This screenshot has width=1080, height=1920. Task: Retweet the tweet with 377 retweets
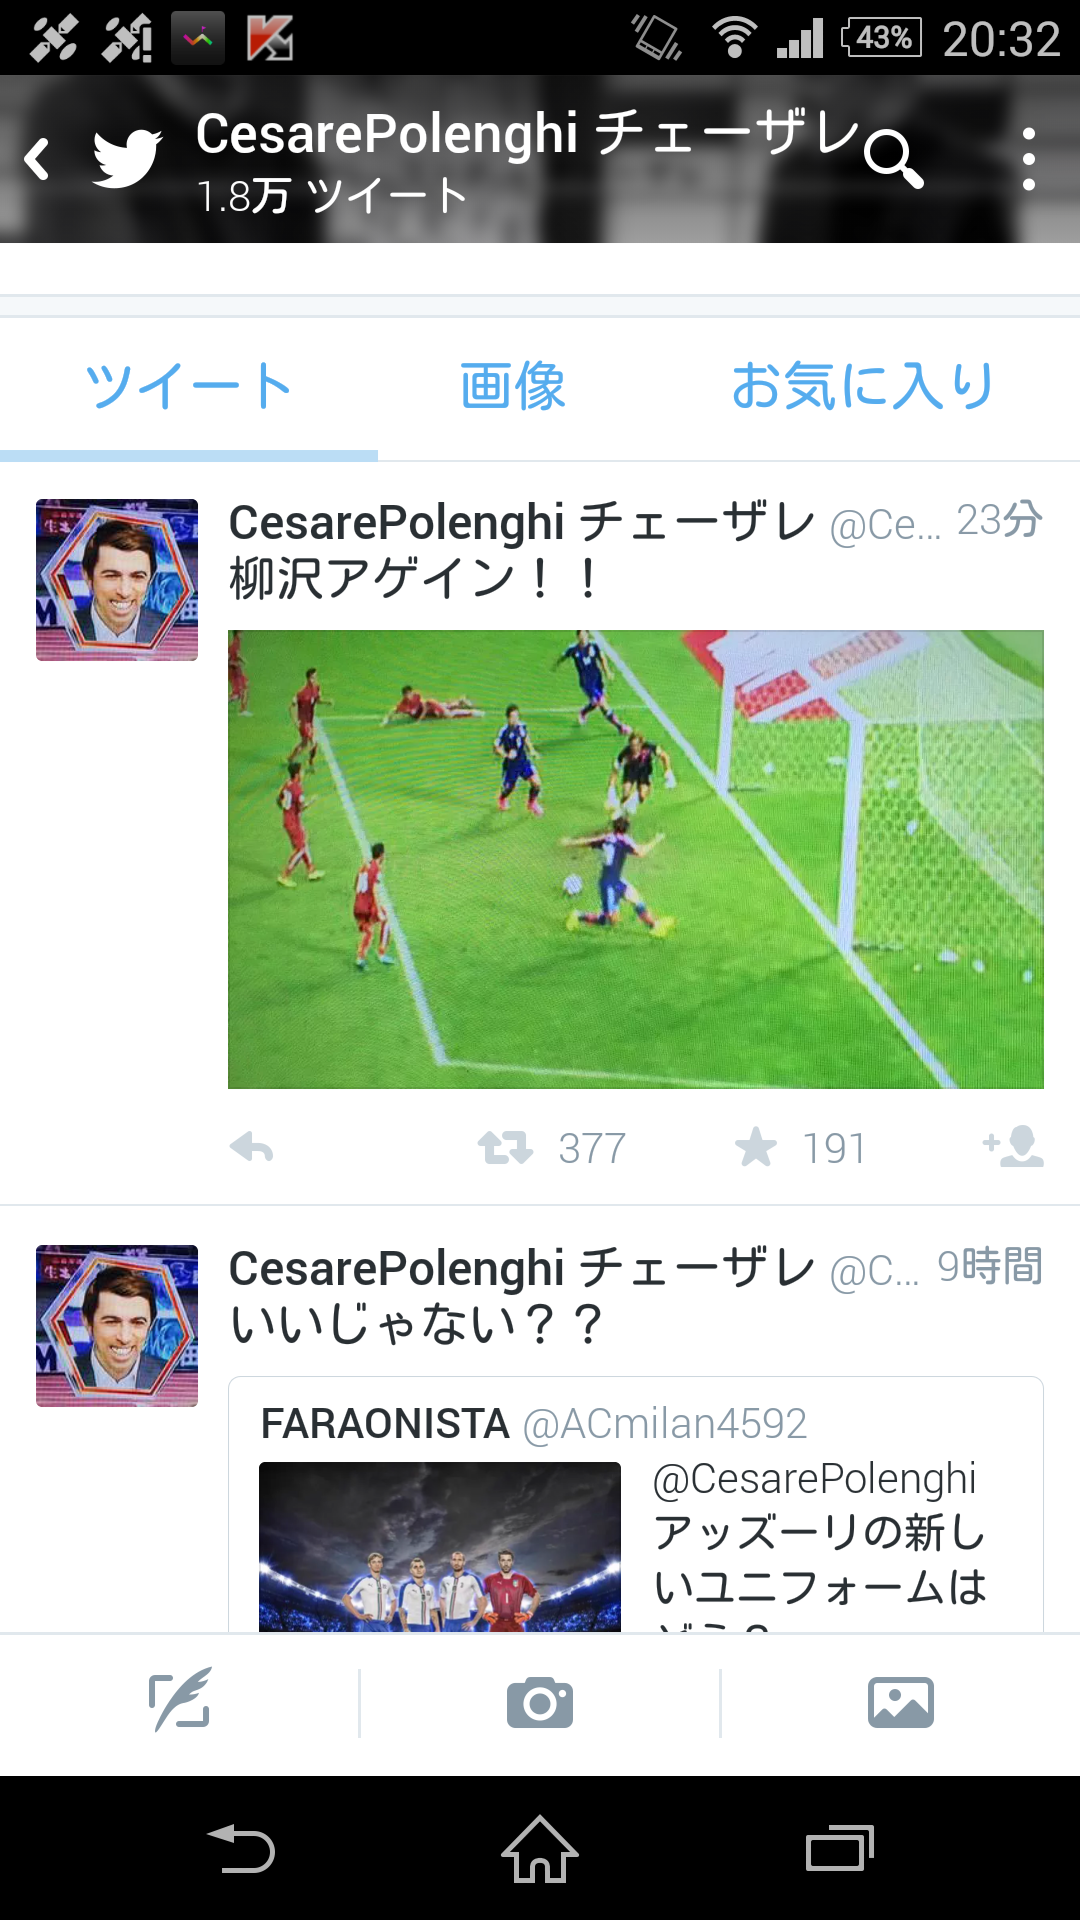[x=505, y=1148]
